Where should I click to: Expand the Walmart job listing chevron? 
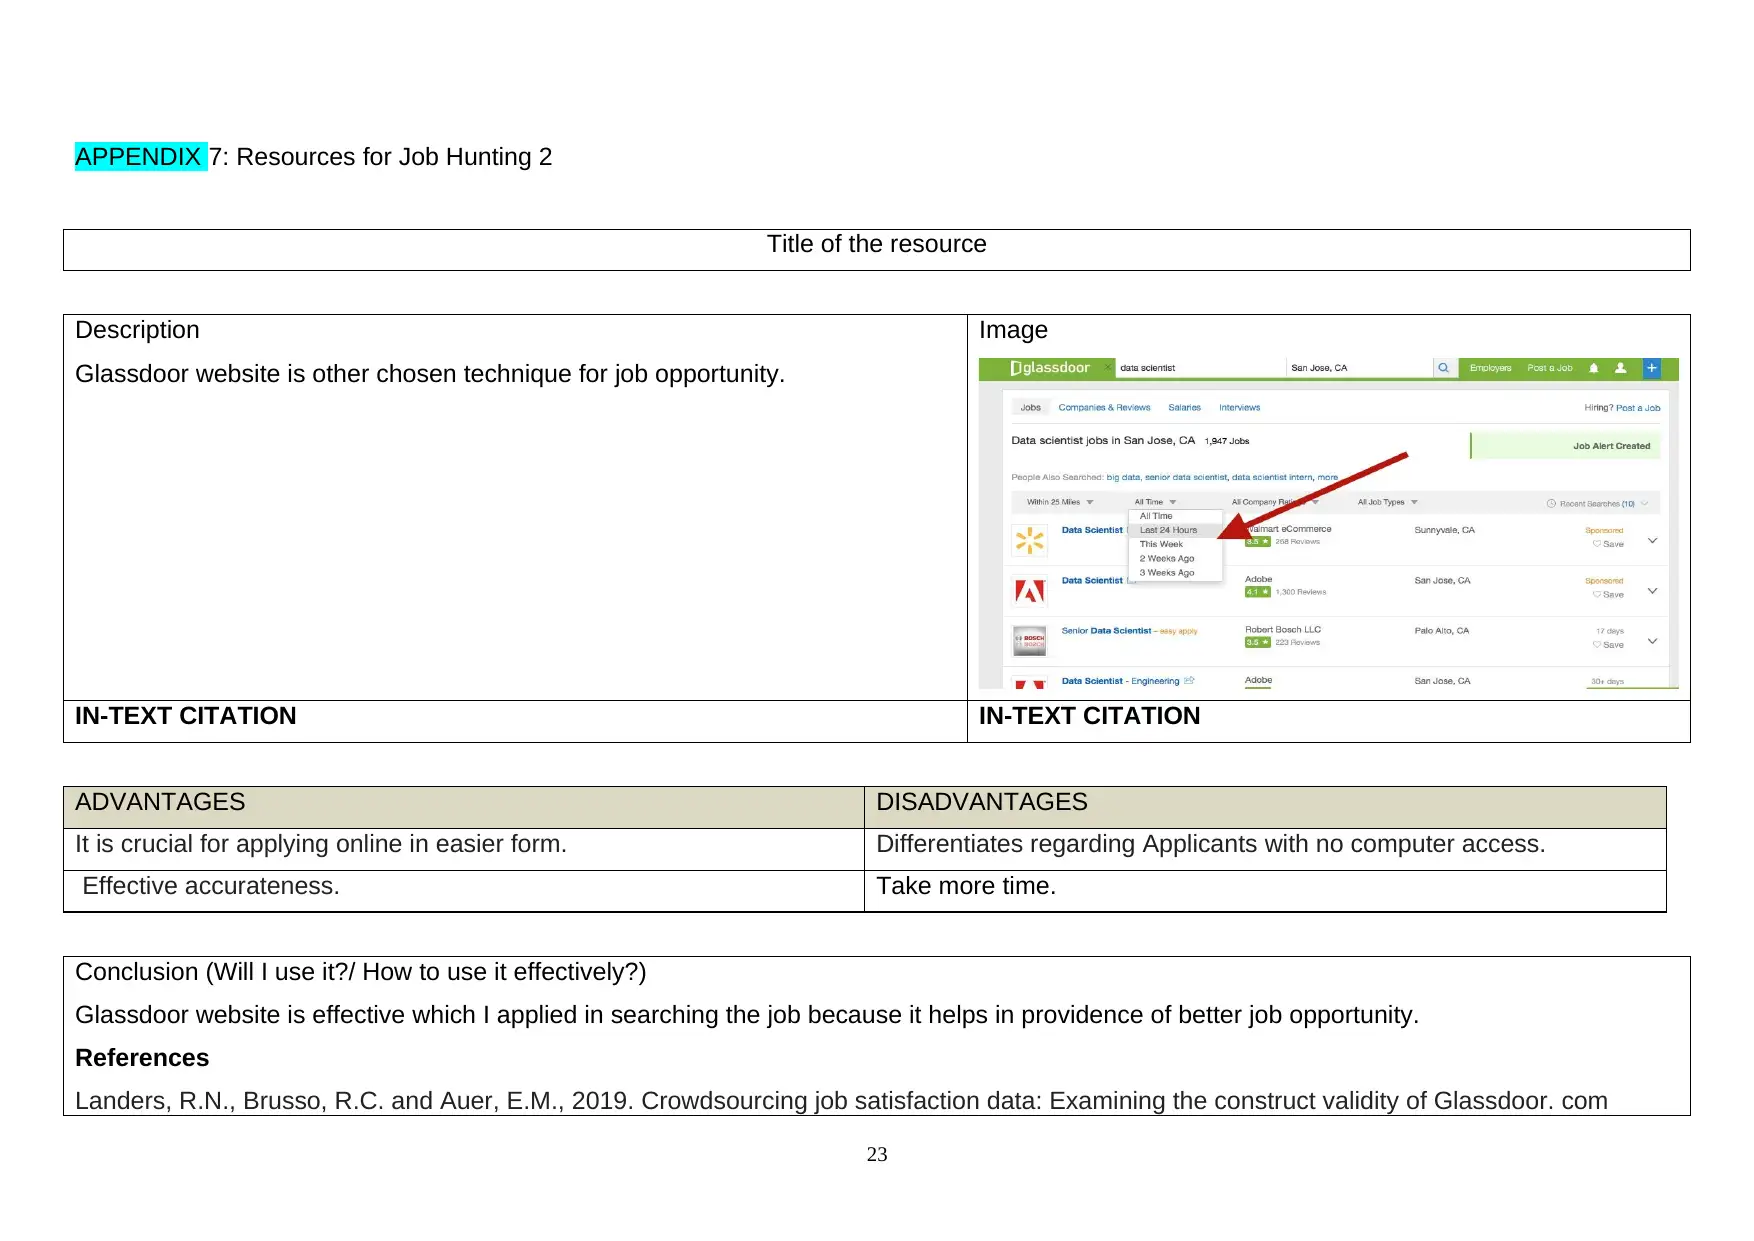pos(1652,540)
